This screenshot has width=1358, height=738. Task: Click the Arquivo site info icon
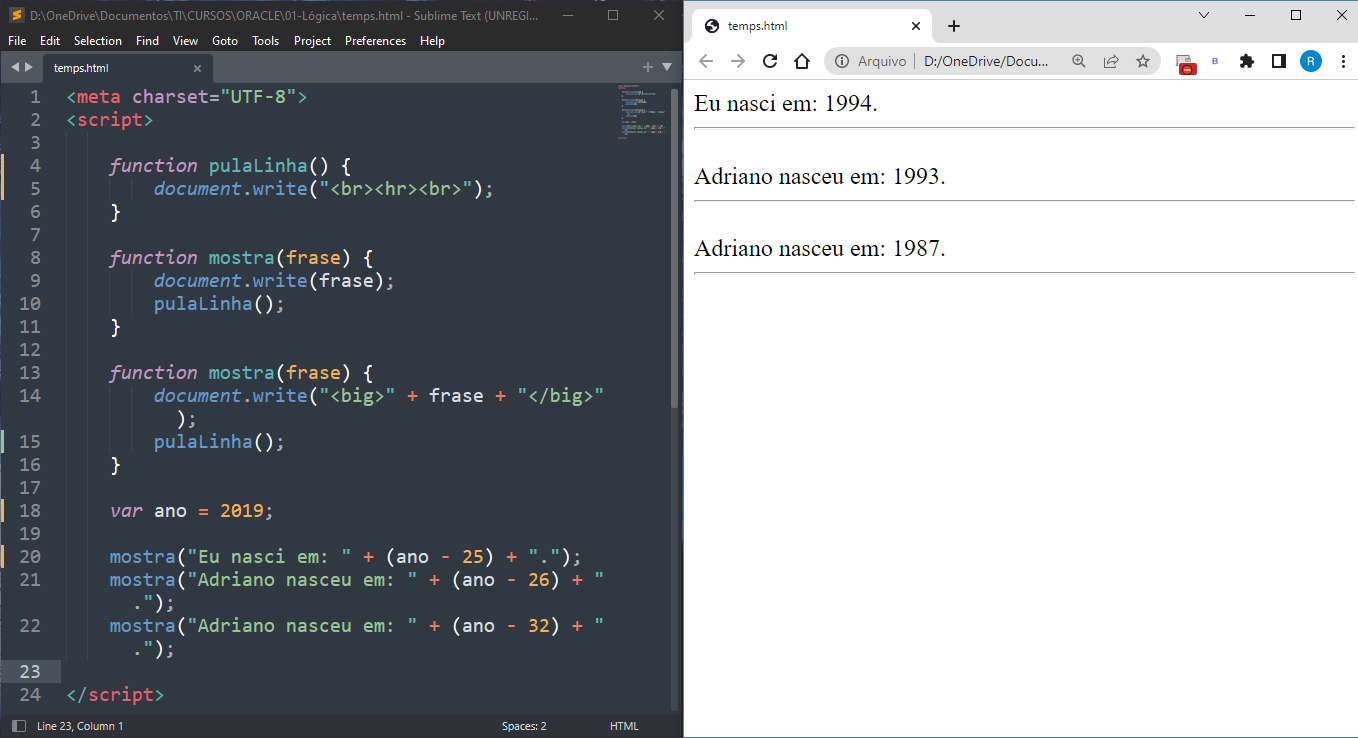(842, 61)
